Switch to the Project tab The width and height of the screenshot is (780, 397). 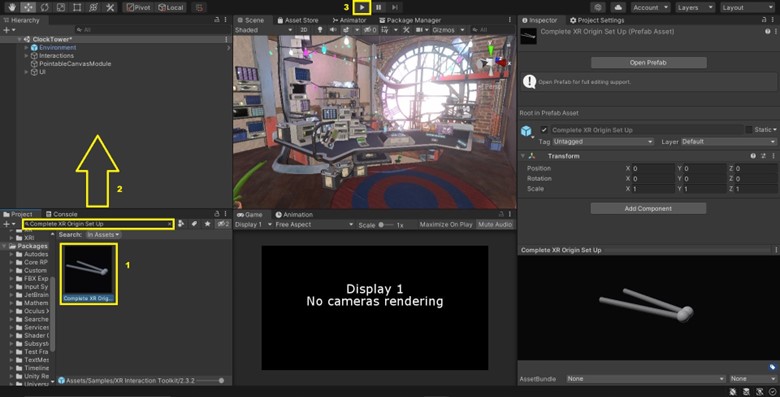coord(18,214)
